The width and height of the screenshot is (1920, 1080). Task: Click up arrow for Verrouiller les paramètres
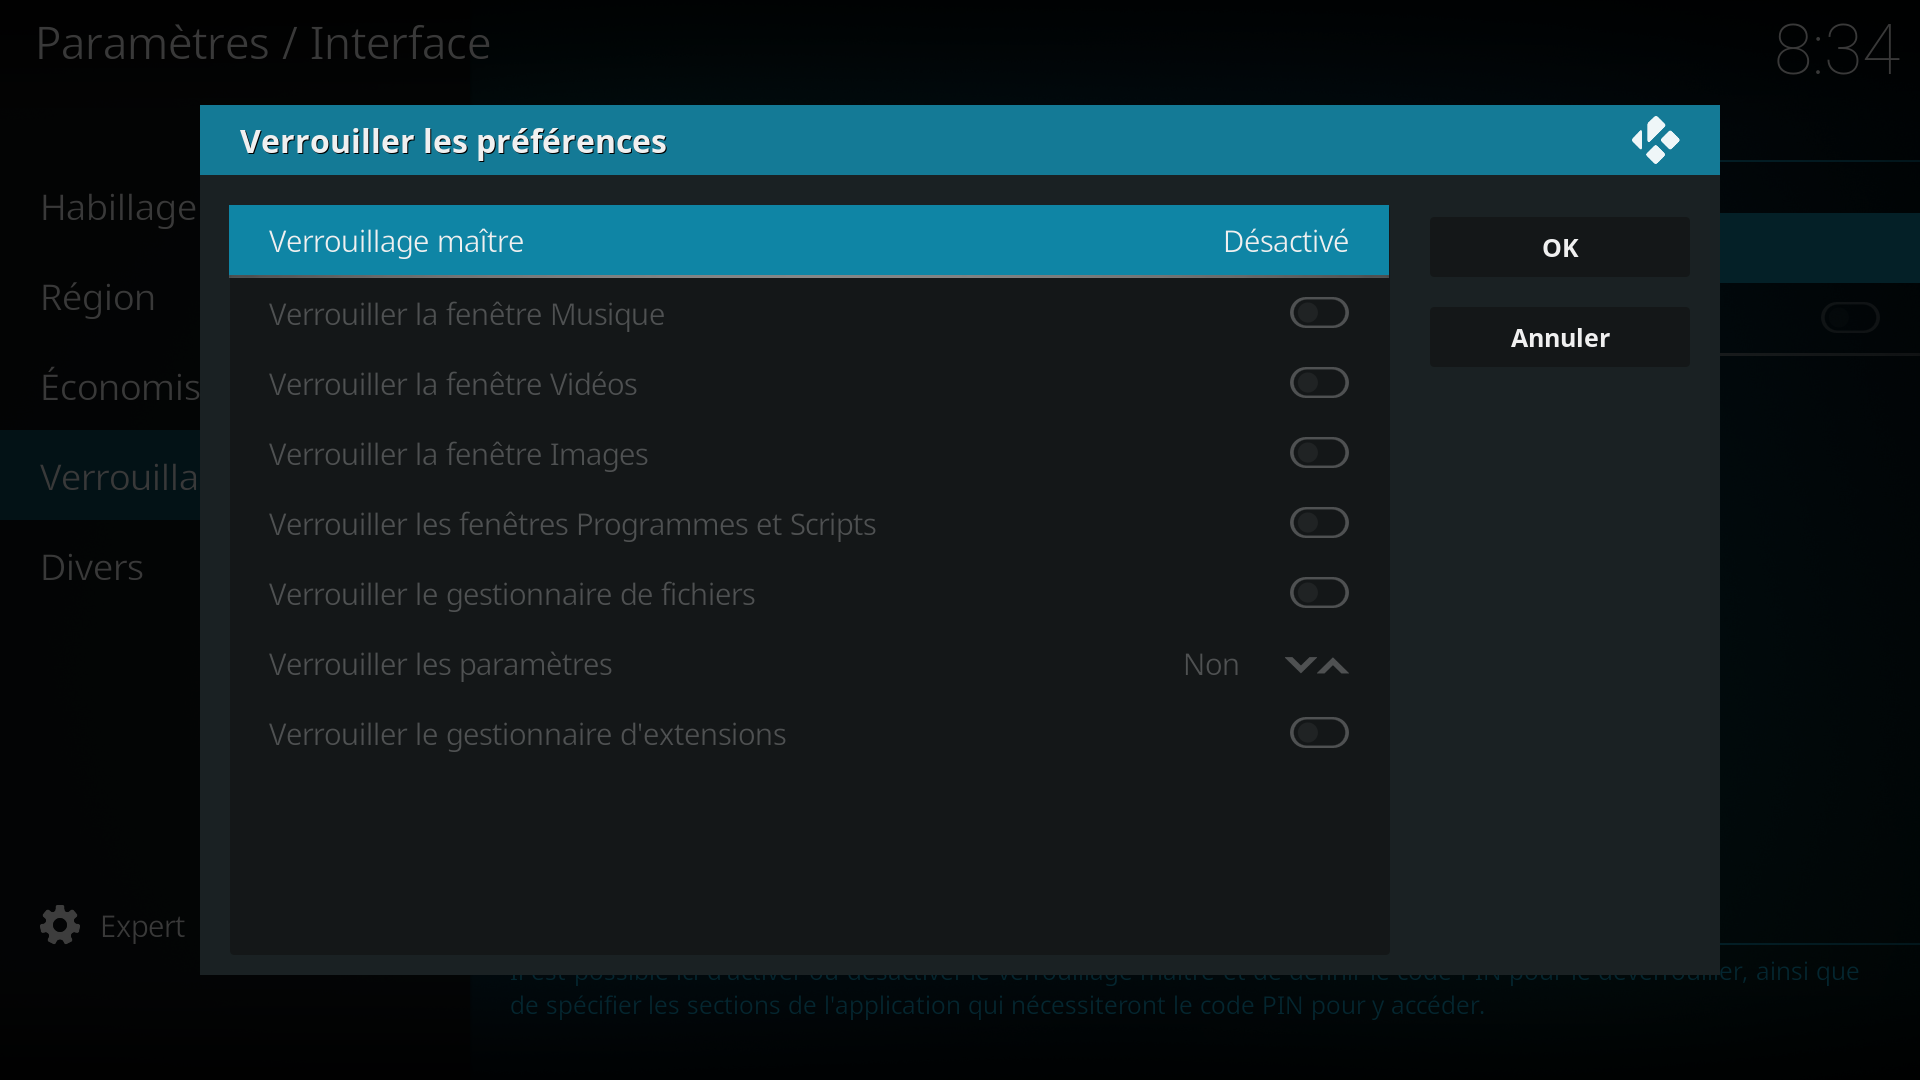pos(1333,665)
